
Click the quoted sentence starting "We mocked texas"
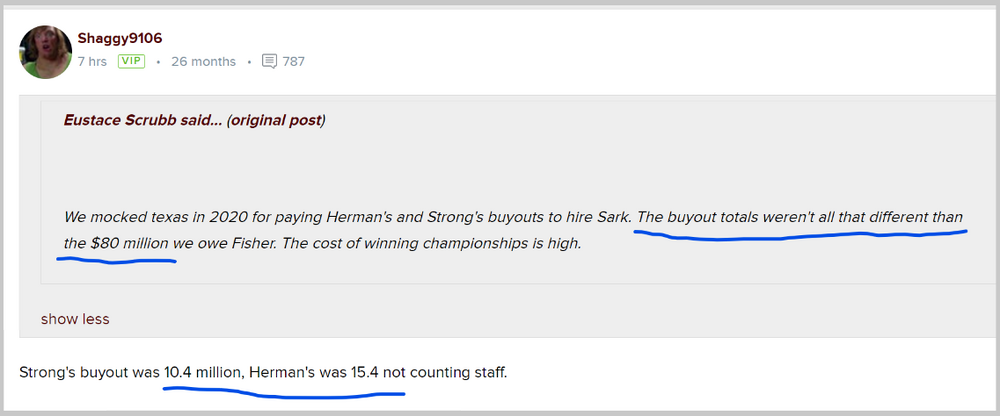(200, 217)
